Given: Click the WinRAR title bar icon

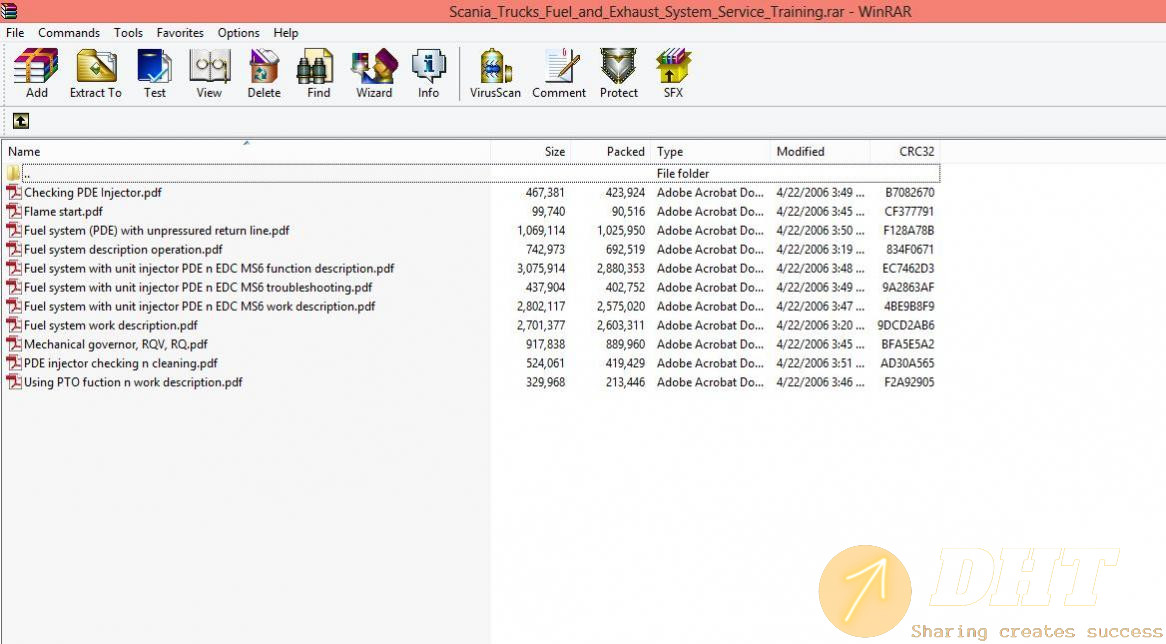Looking at the screenshot, I should click(9, 10).
